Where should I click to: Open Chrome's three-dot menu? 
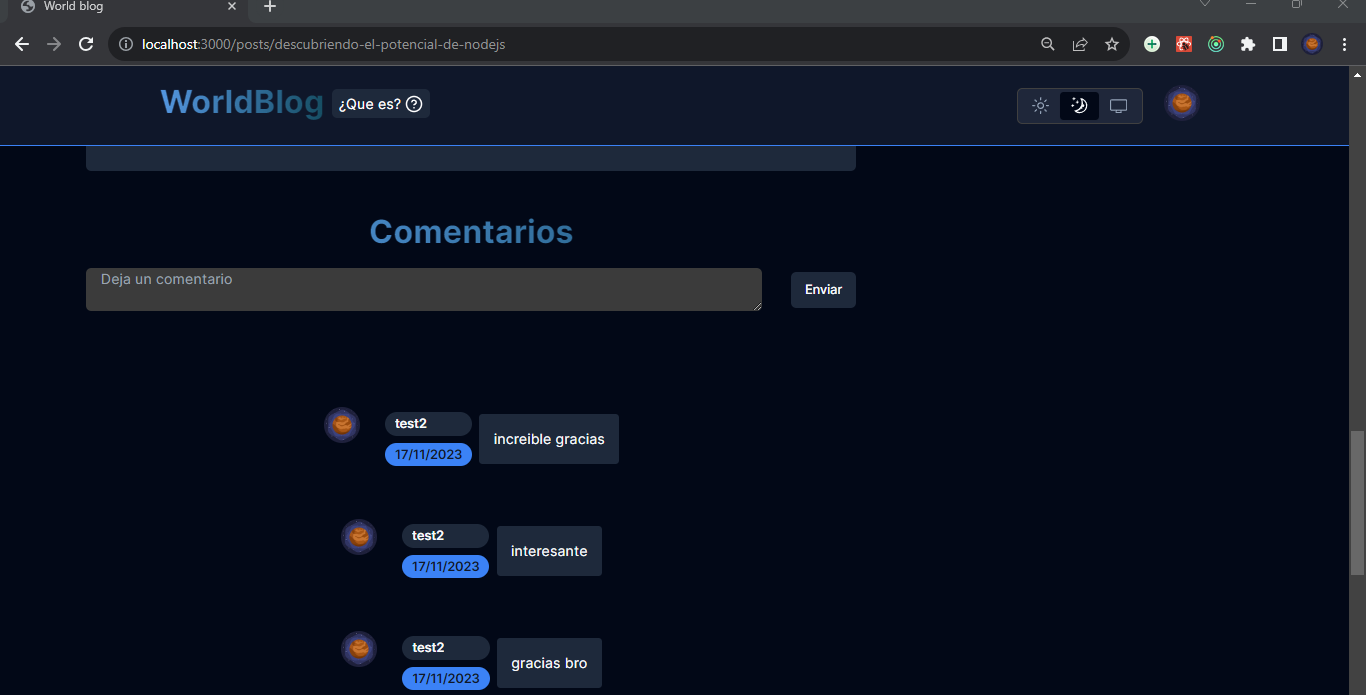click(1344, 44)
